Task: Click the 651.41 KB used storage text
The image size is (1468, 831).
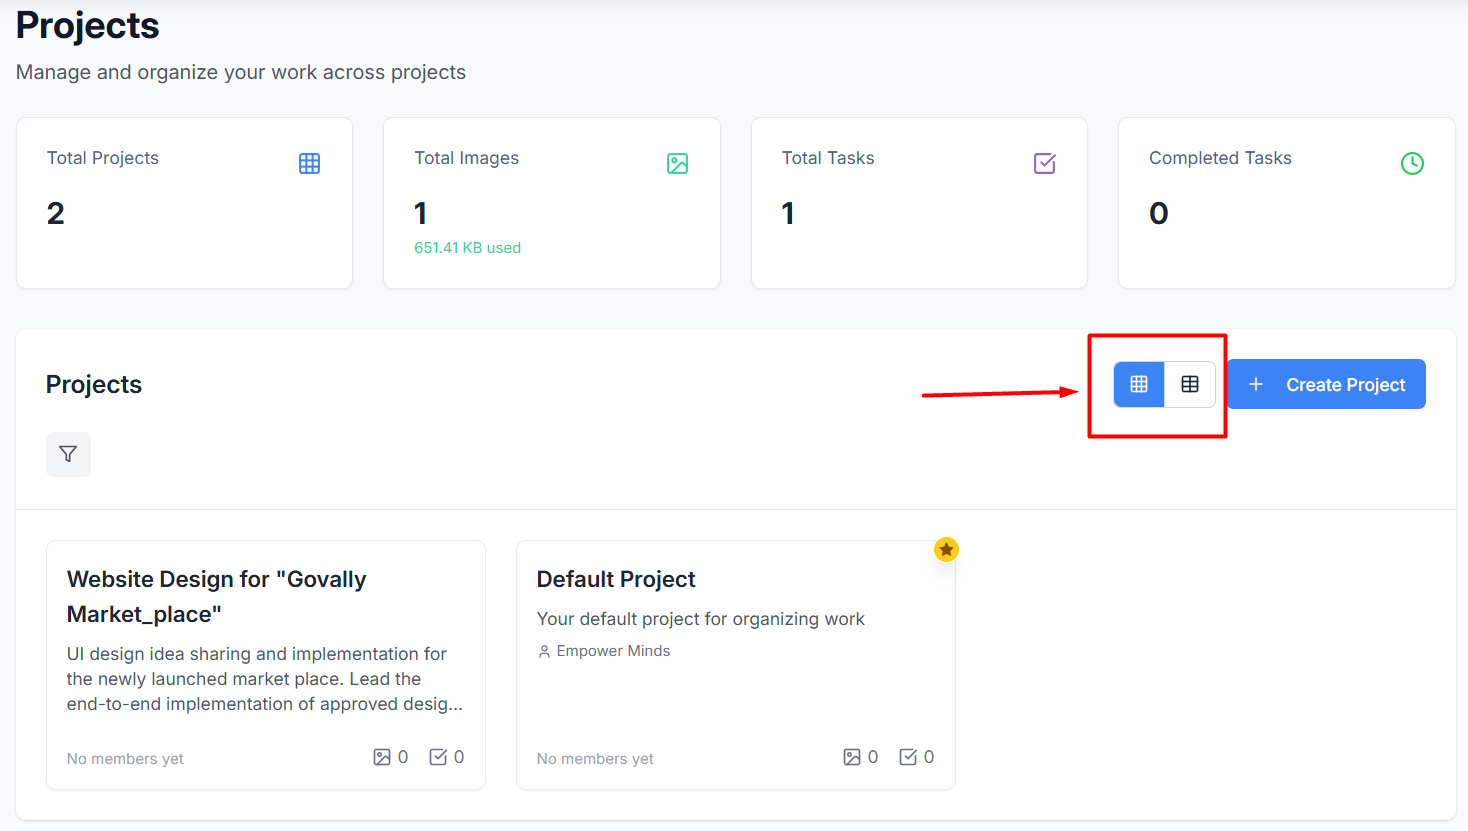Action: click(467, 248)
